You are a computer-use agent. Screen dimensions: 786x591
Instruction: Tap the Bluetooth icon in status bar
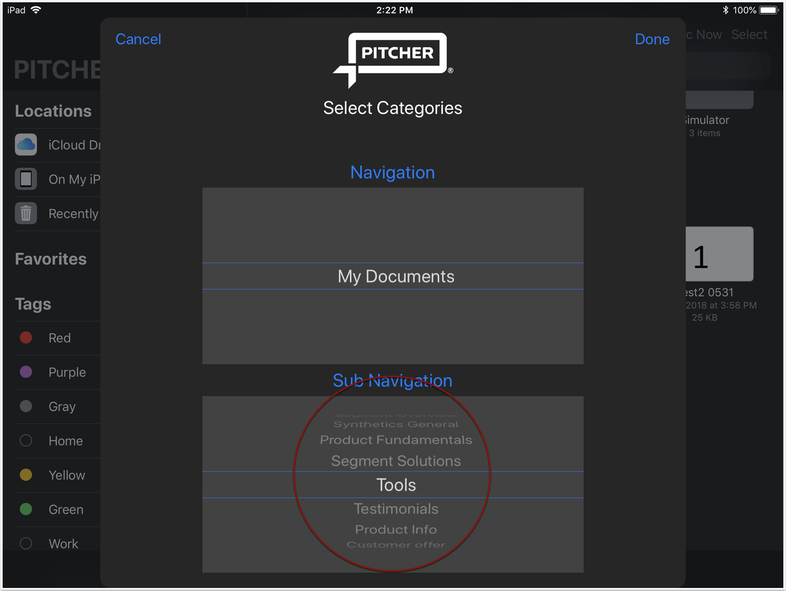[x=724, y=10]
